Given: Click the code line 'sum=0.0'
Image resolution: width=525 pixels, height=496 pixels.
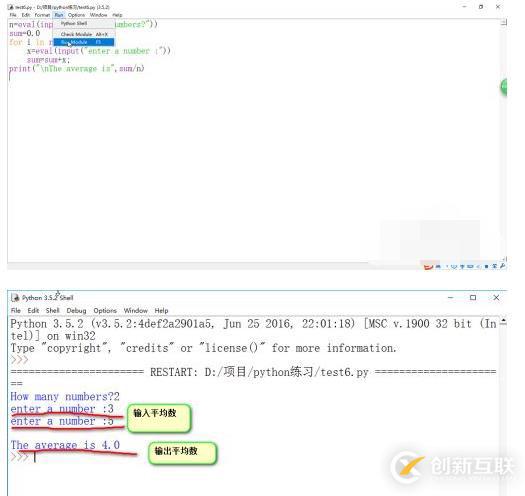Looking at the screenshot, I should tap(25, 33).
